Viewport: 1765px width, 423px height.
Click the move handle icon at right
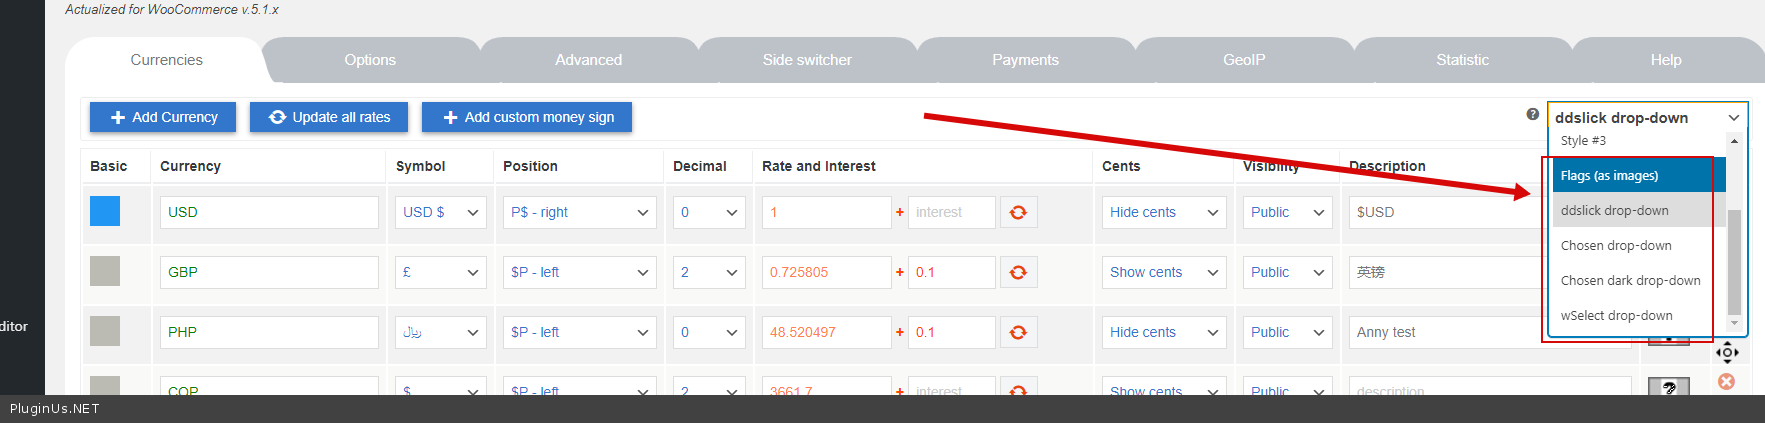[1727, 352]
